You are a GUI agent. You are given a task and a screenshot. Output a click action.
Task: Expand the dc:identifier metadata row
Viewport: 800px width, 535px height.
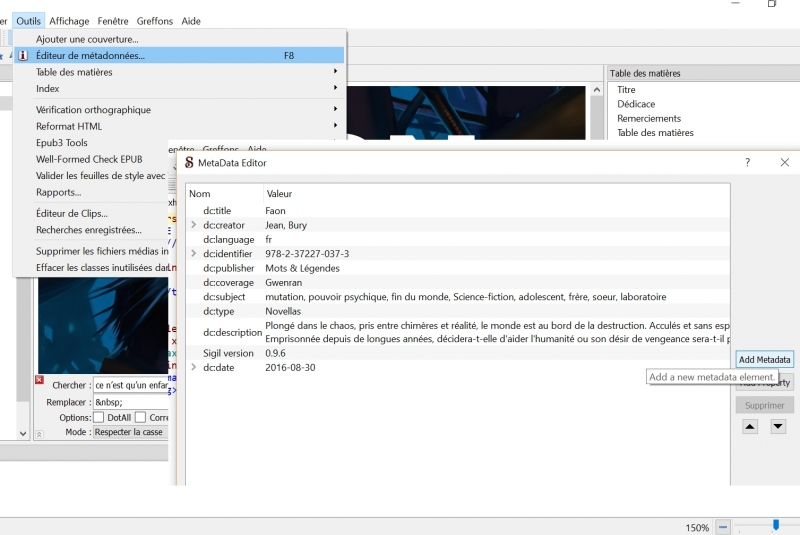coord(193,254)
